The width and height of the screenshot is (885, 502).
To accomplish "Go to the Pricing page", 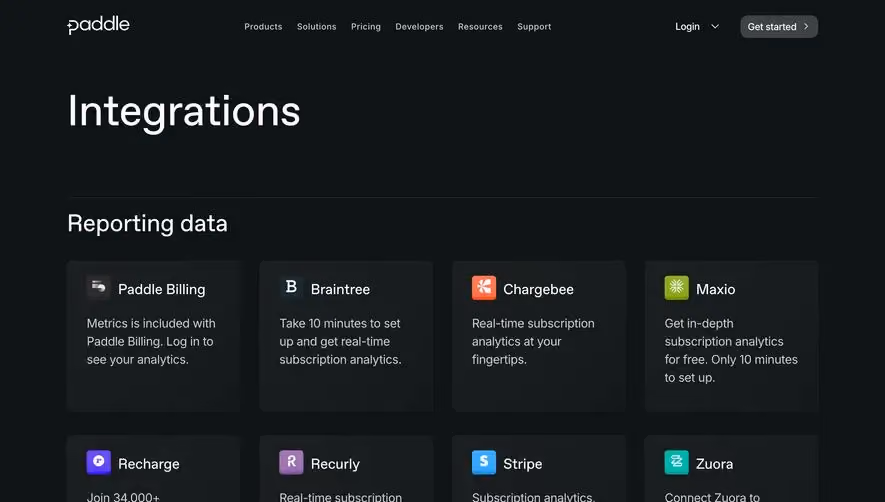I will click(x=366, y=27).
